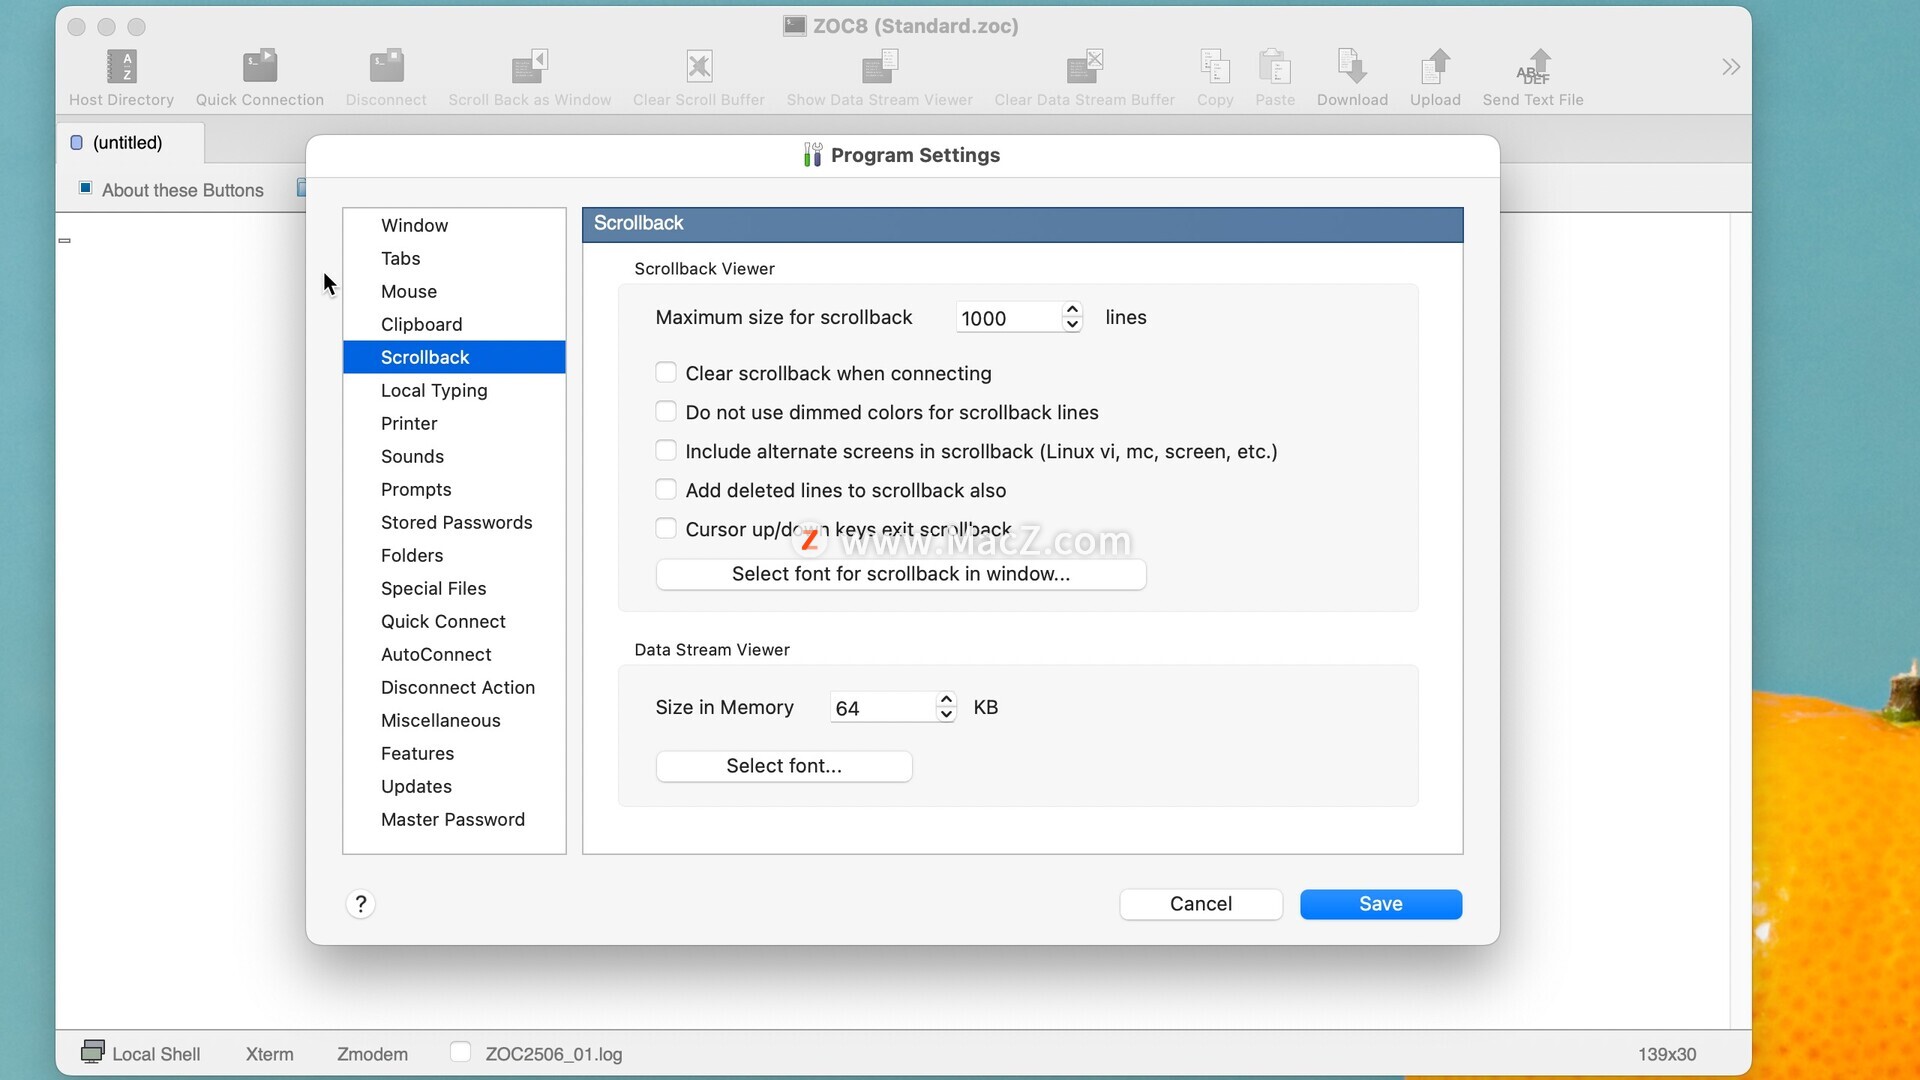Screen dimensions: 1920x1080
Task: Open the Master Password category
Action: (x=454, y=819)
